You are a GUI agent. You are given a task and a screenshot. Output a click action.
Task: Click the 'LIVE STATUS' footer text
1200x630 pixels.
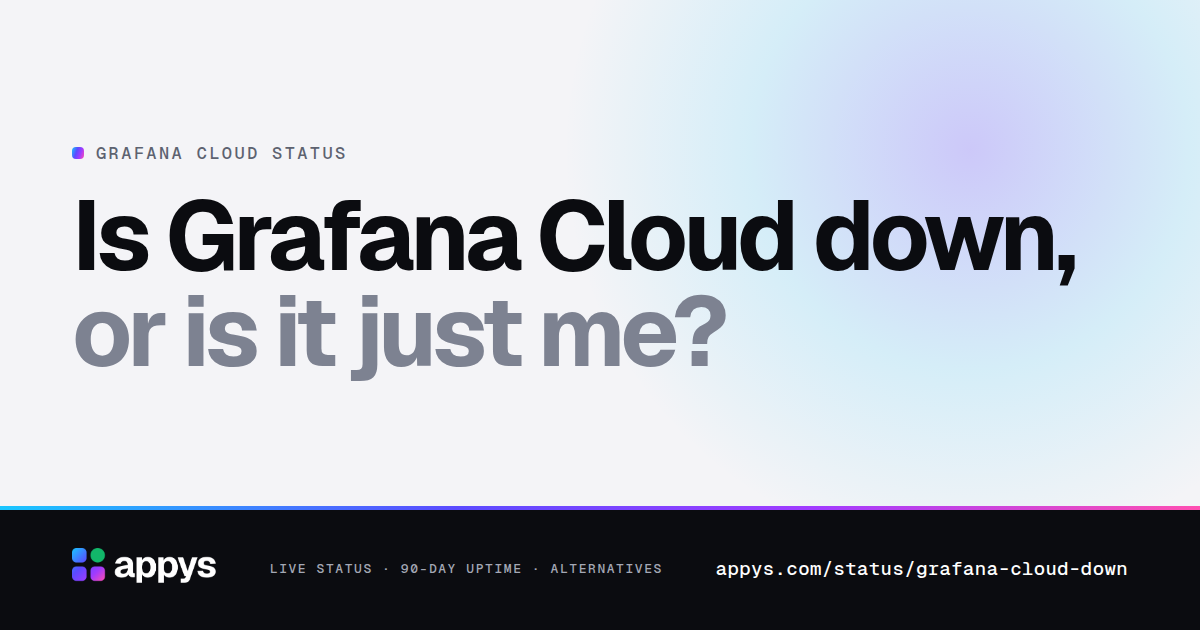320,569
